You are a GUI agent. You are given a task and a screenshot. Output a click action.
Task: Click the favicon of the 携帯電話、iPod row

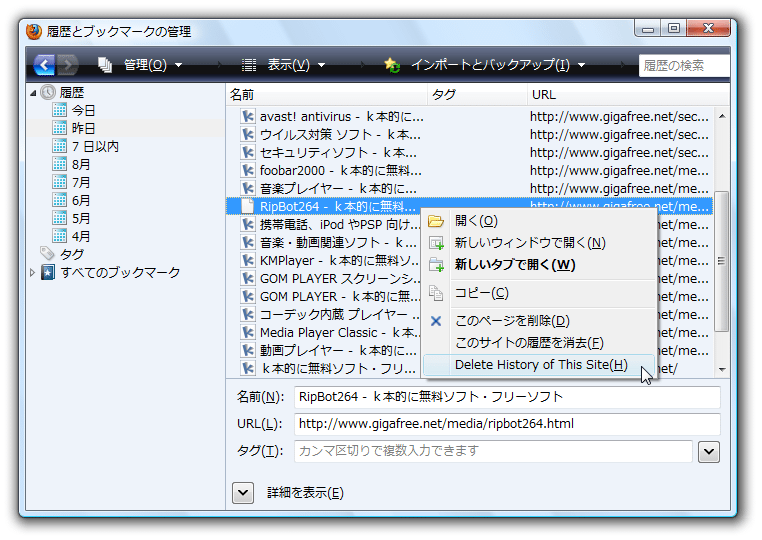pos(248,225)
